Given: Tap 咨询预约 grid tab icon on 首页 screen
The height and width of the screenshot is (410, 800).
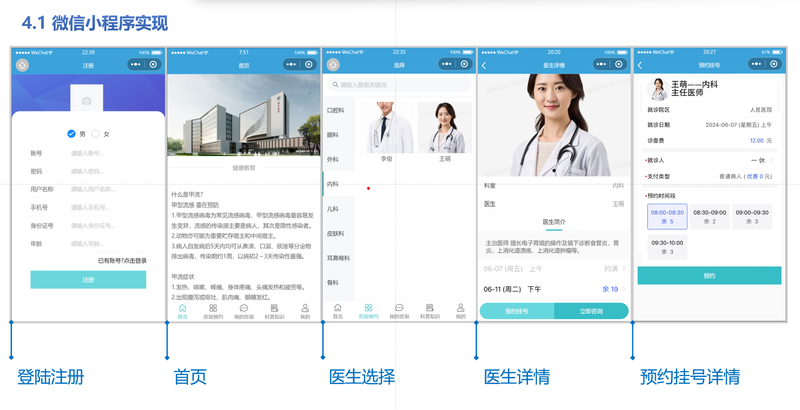Looking at the screenshot, I should click(x=213, y=308).
